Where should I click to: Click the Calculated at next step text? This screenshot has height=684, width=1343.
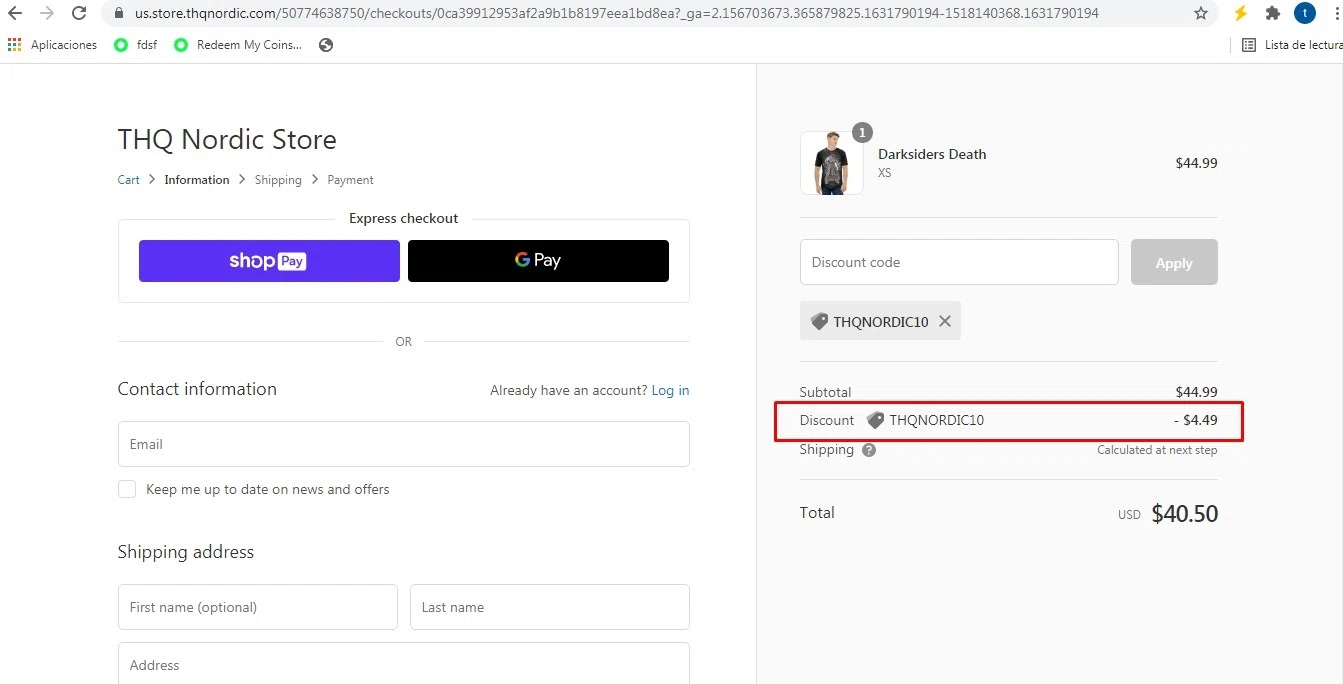(1157, 450)
